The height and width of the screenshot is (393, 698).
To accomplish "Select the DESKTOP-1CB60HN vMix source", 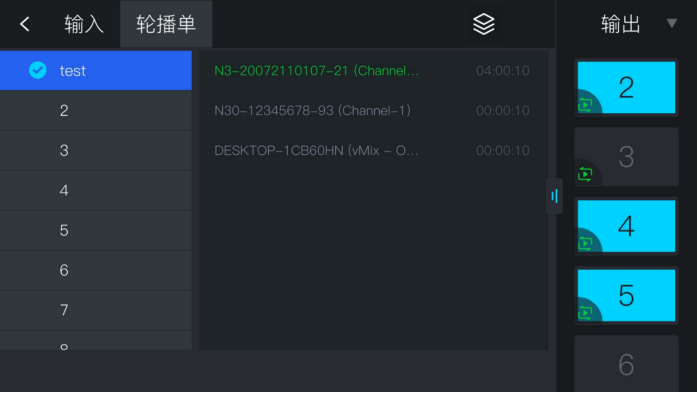I will (372, 150).
